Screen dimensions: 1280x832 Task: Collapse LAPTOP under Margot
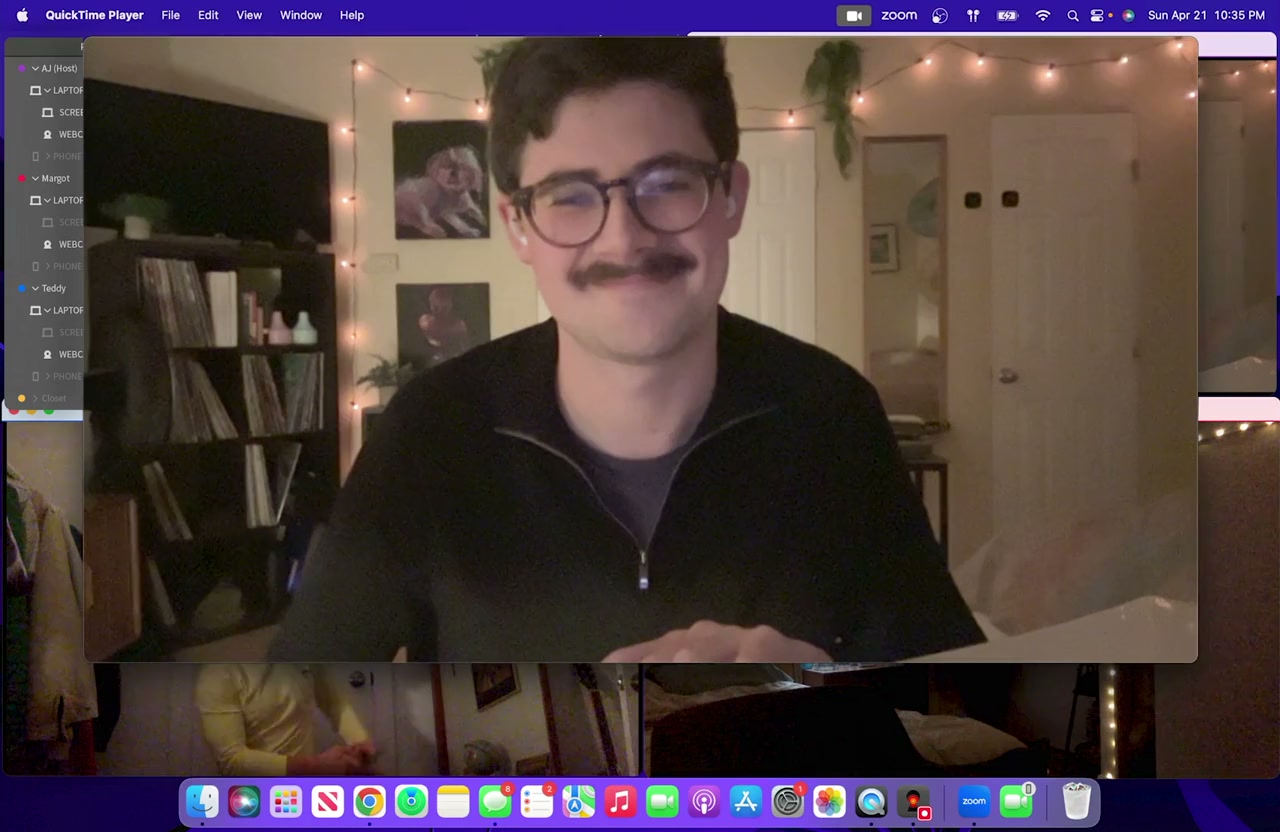tap(47, 200)
